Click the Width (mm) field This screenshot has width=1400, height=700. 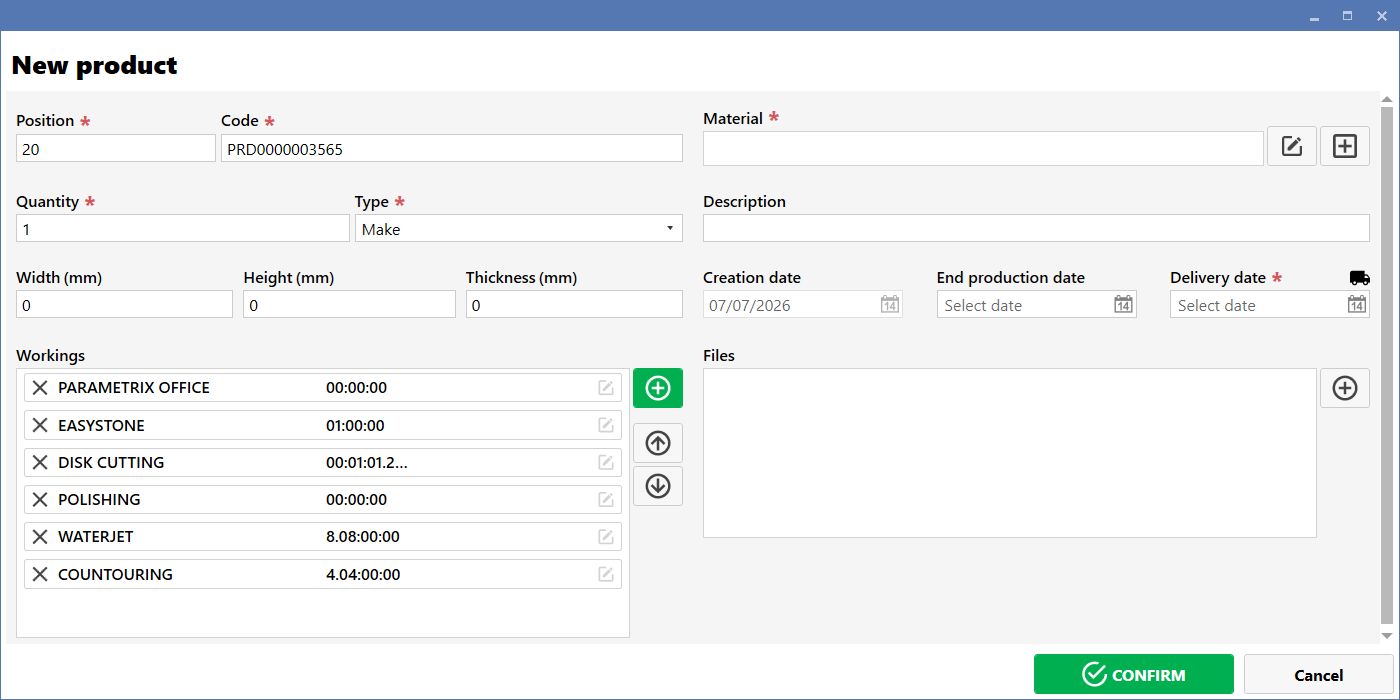pos(124,305)
